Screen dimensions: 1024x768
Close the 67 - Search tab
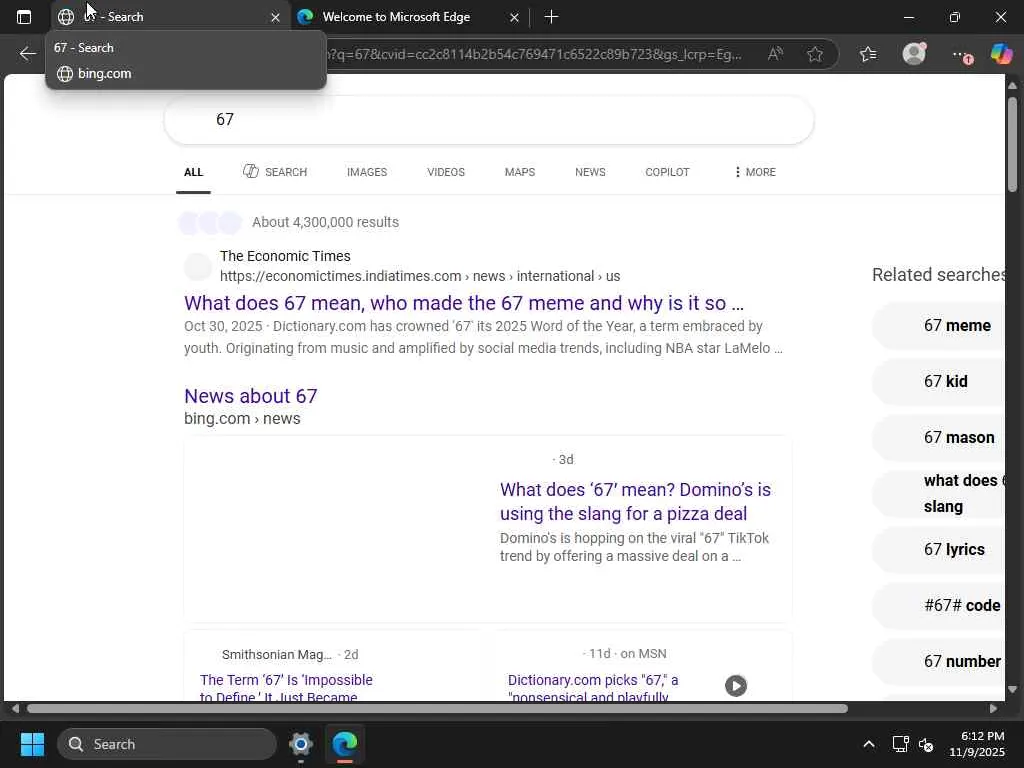pyautogui.click(x=276, y=18)
